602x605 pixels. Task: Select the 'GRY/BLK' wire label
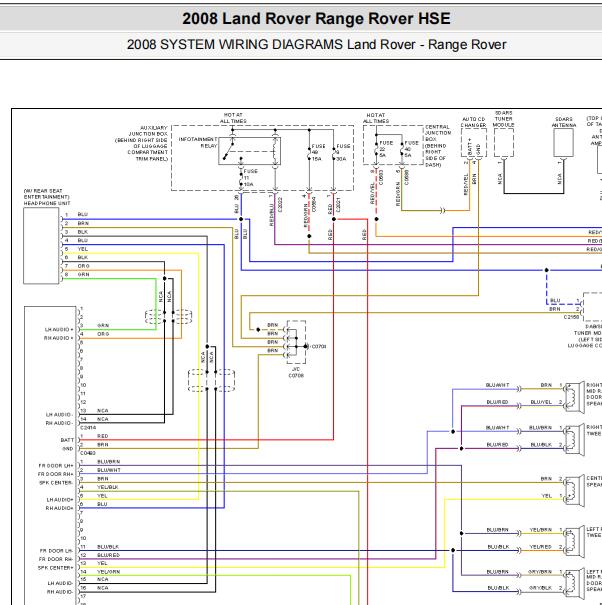click(x=540, y=588)
